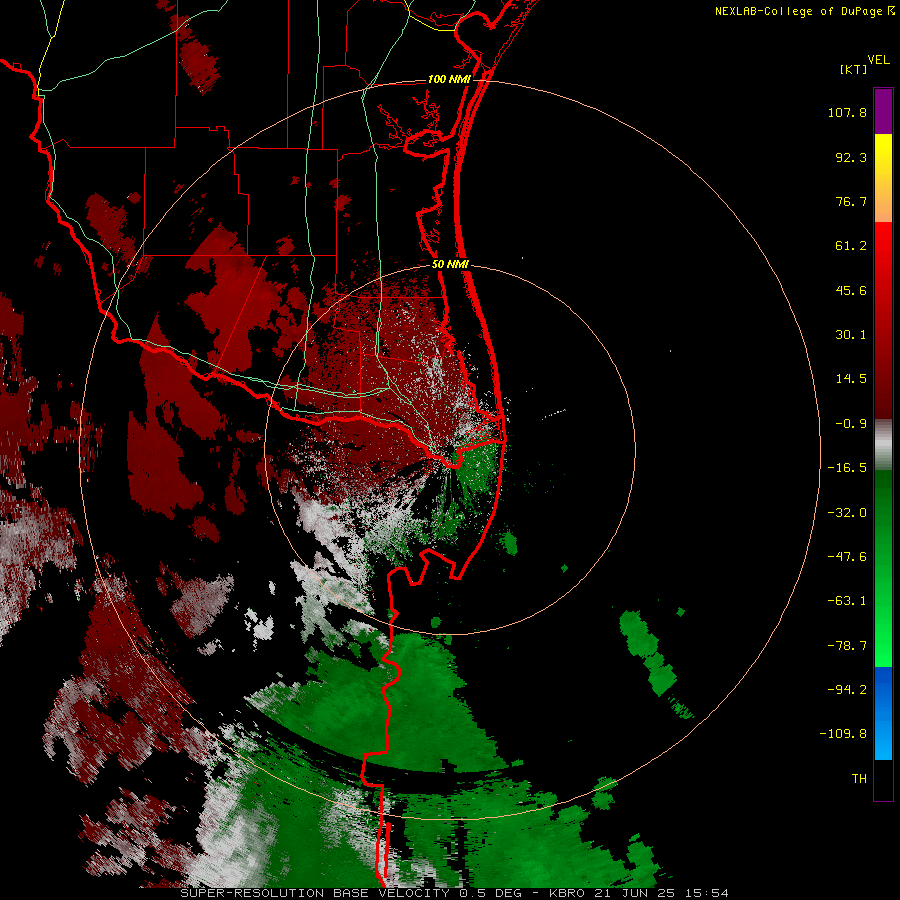This screenshot has height=900, width=900.
Task: Click the -94.2 scale value
Action: [x=847, y=690]
